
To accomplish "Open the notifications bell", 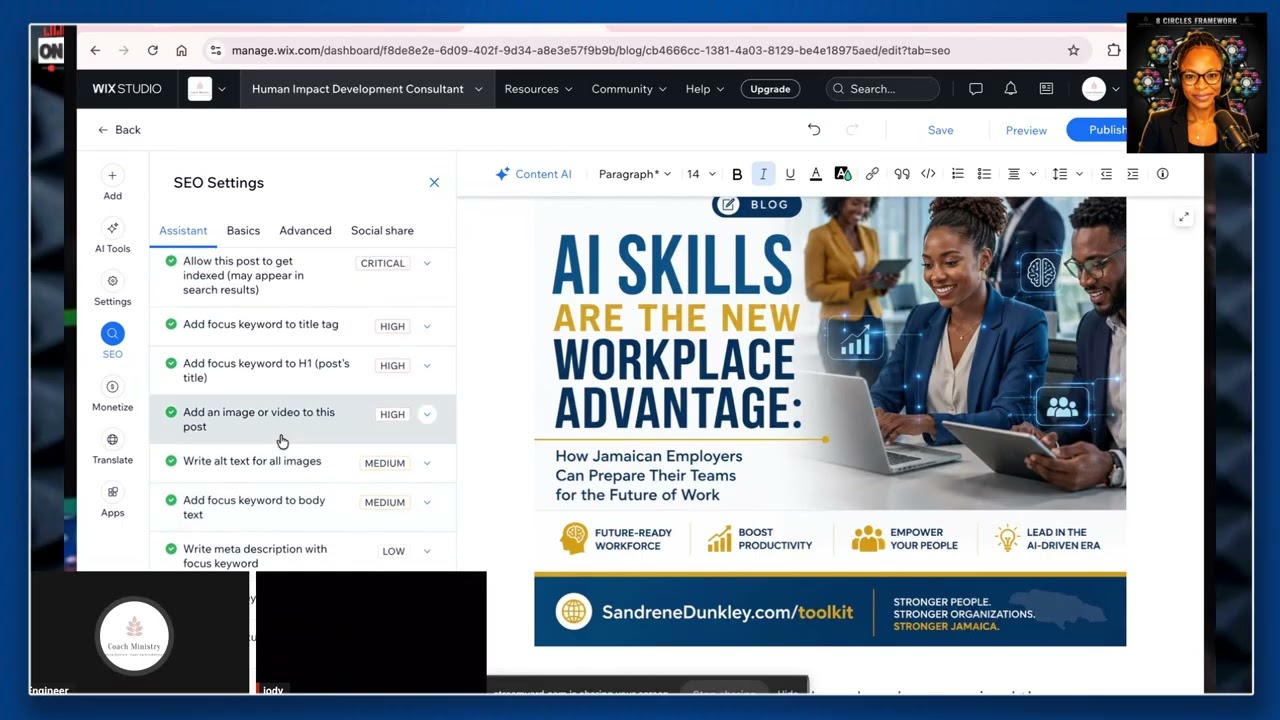I will 1011,89.
